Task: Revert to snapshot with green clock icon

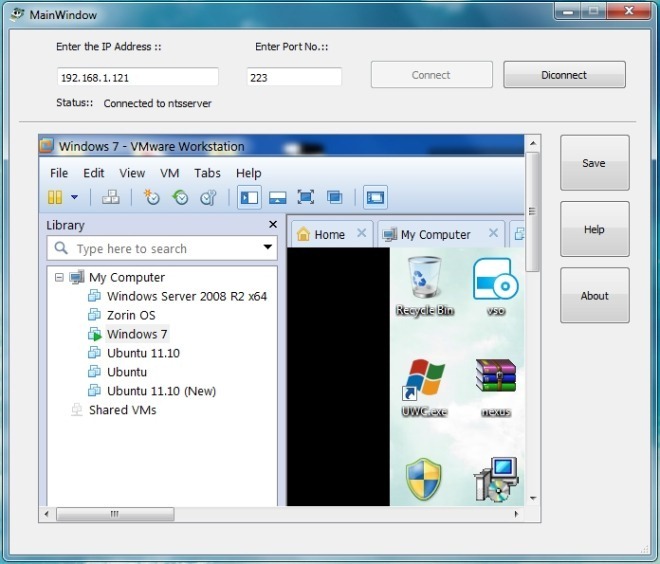Action: [181, 197]
